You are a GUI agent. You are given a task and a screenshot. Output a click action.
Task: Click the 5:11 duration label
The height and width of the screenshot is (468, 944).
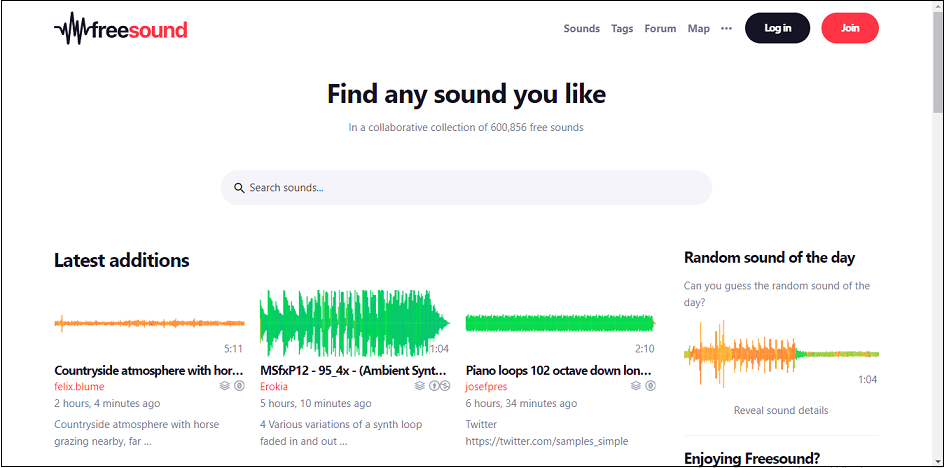pyautogui.click(x=233, y=349)
